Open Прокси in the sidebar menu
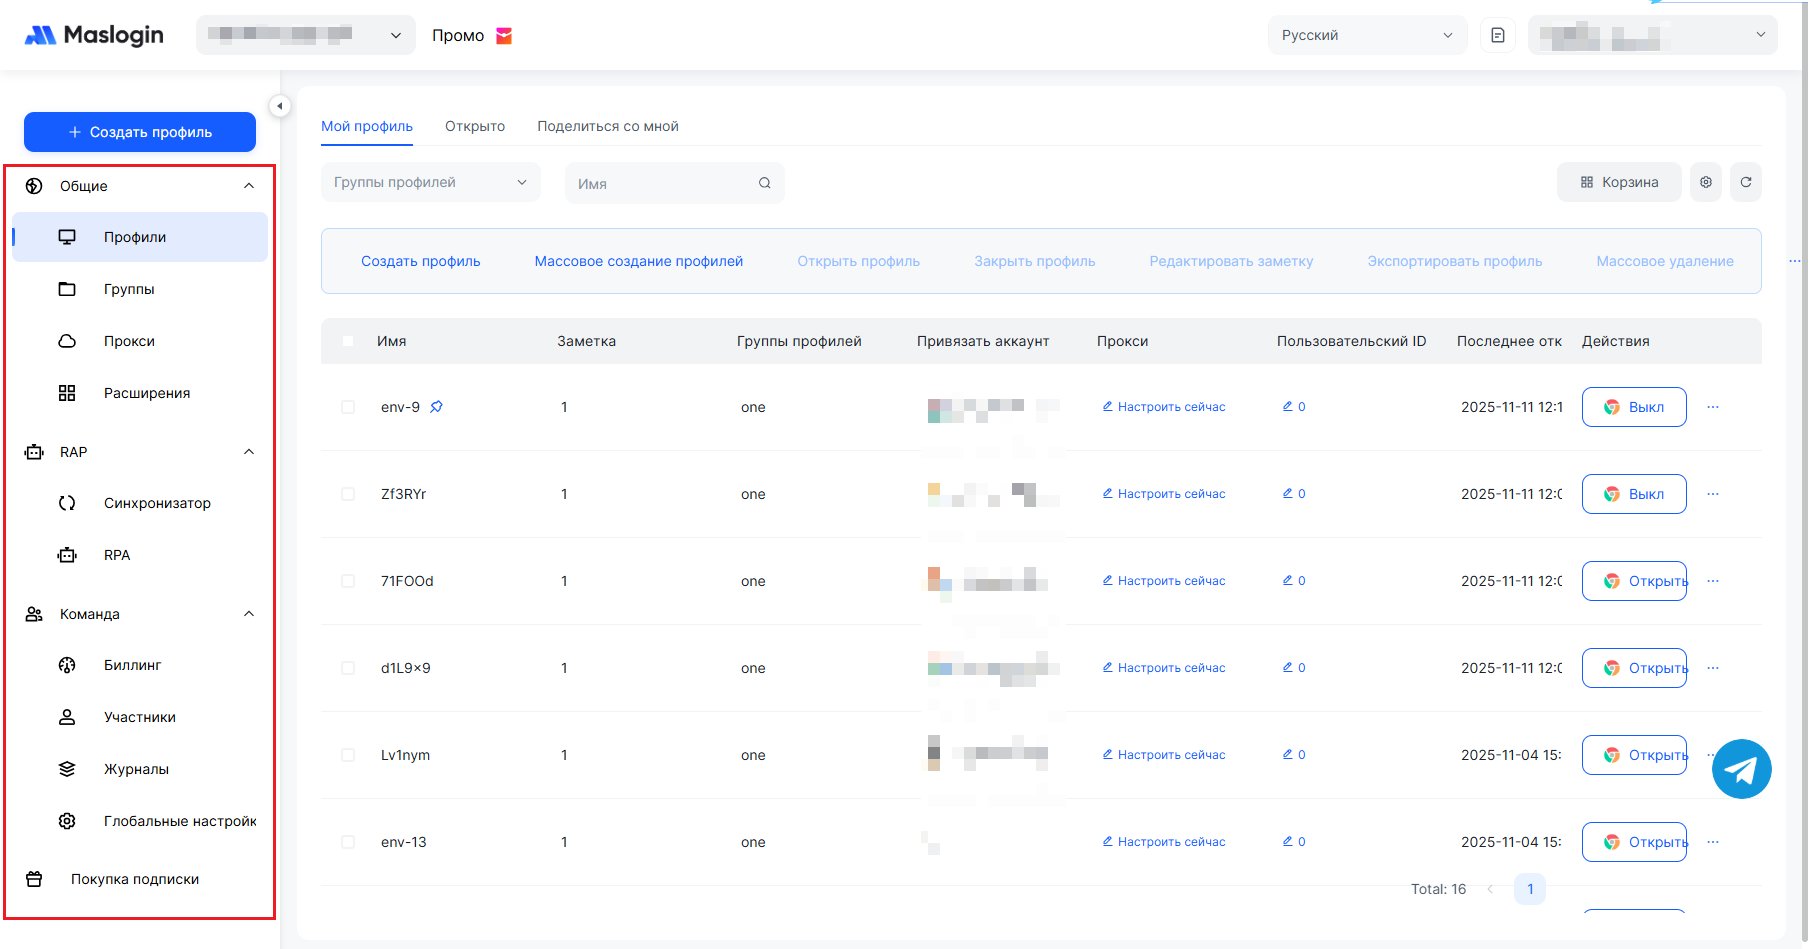 click(129, 341)
